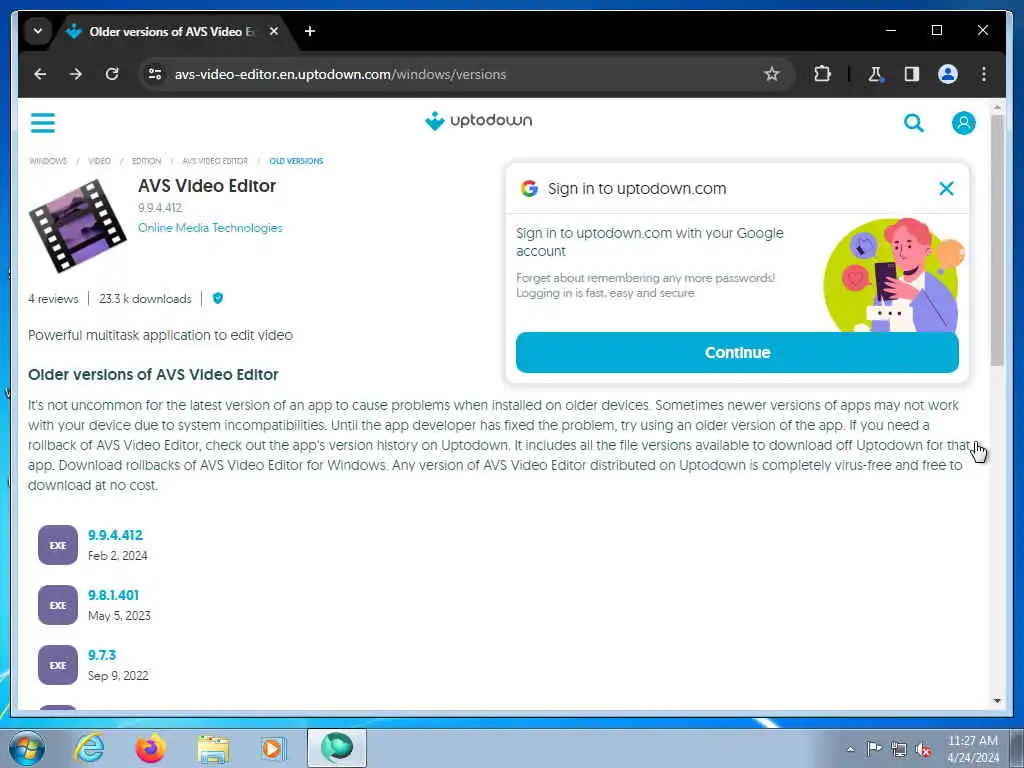
Task: Open the AVS VIDEO EDITOR breadcrumb
Action: pos(215,161)
